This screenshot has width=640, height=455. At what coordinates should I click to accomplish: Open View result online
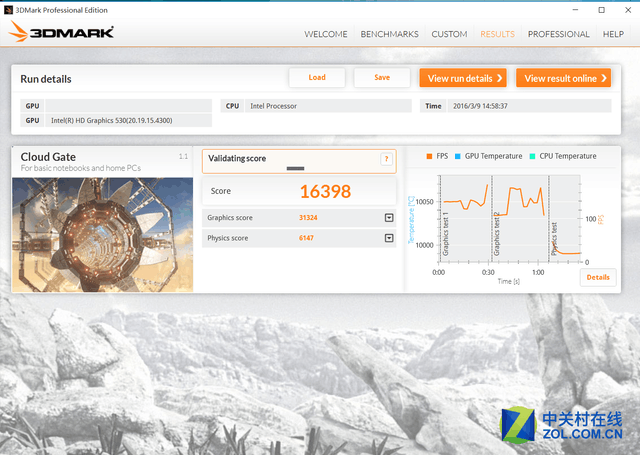[563, 78]
